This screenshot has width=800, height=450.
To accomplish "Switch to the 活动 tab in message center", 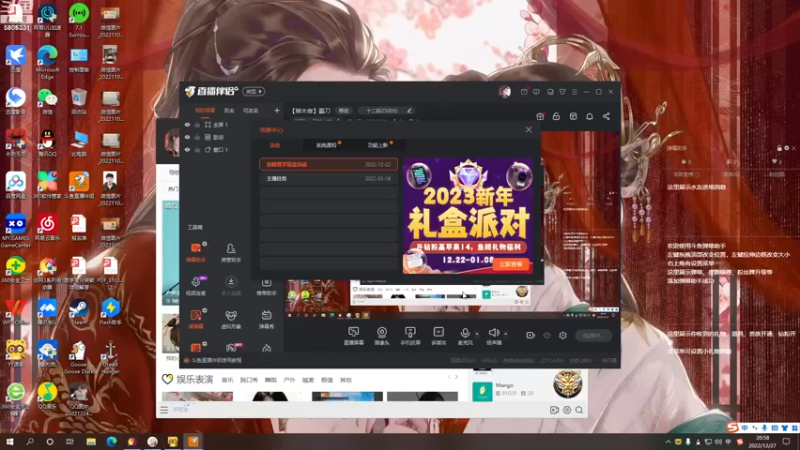I will 275,145.
